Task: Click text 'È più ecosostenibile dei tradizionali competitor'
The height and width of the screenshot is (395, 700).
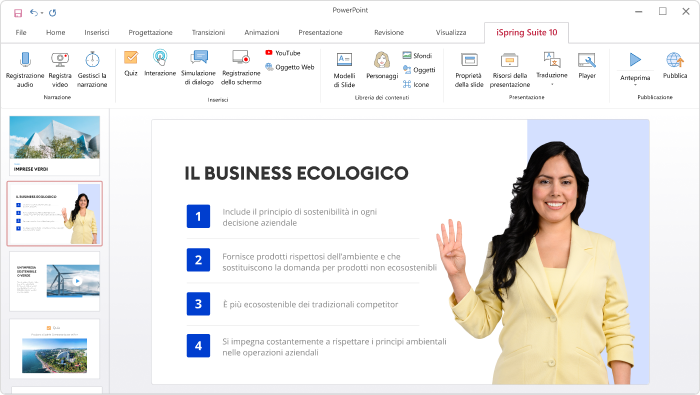Action: [x=310, y=304]
